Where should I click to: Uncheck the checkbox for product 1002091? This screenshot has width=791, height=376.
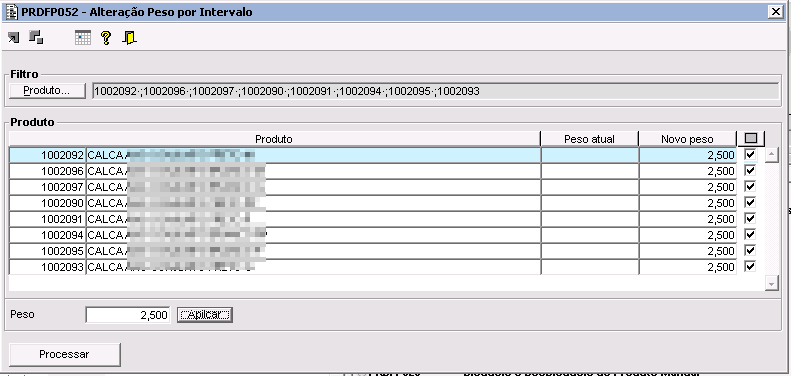pyautogui.click(x=750, y=219)
